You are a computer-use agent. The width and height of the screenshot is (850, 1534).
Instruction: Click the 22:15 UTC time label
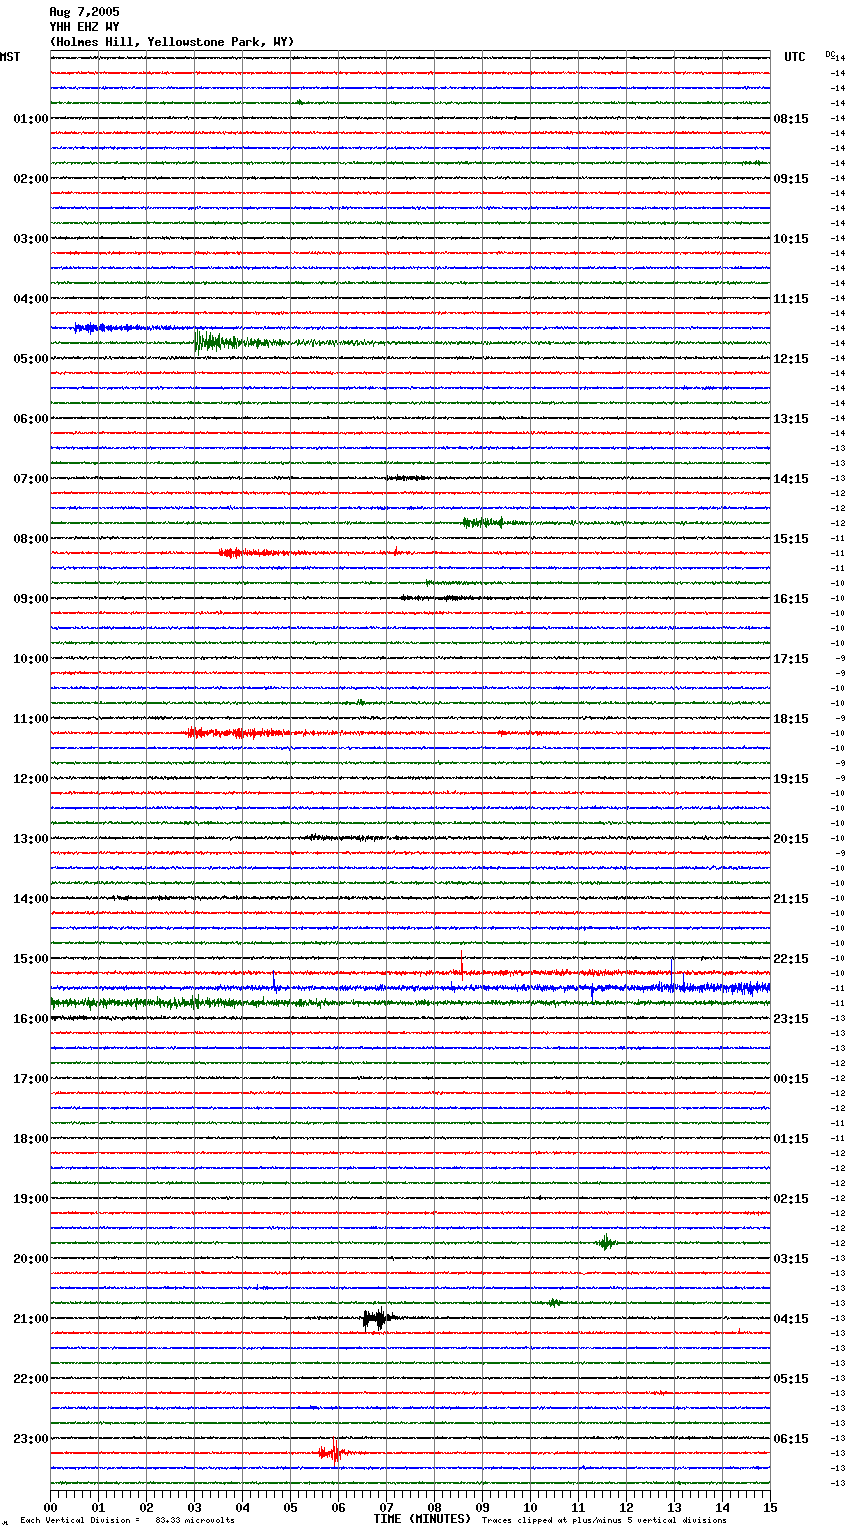pyautogui.click(x=791, y=959)
